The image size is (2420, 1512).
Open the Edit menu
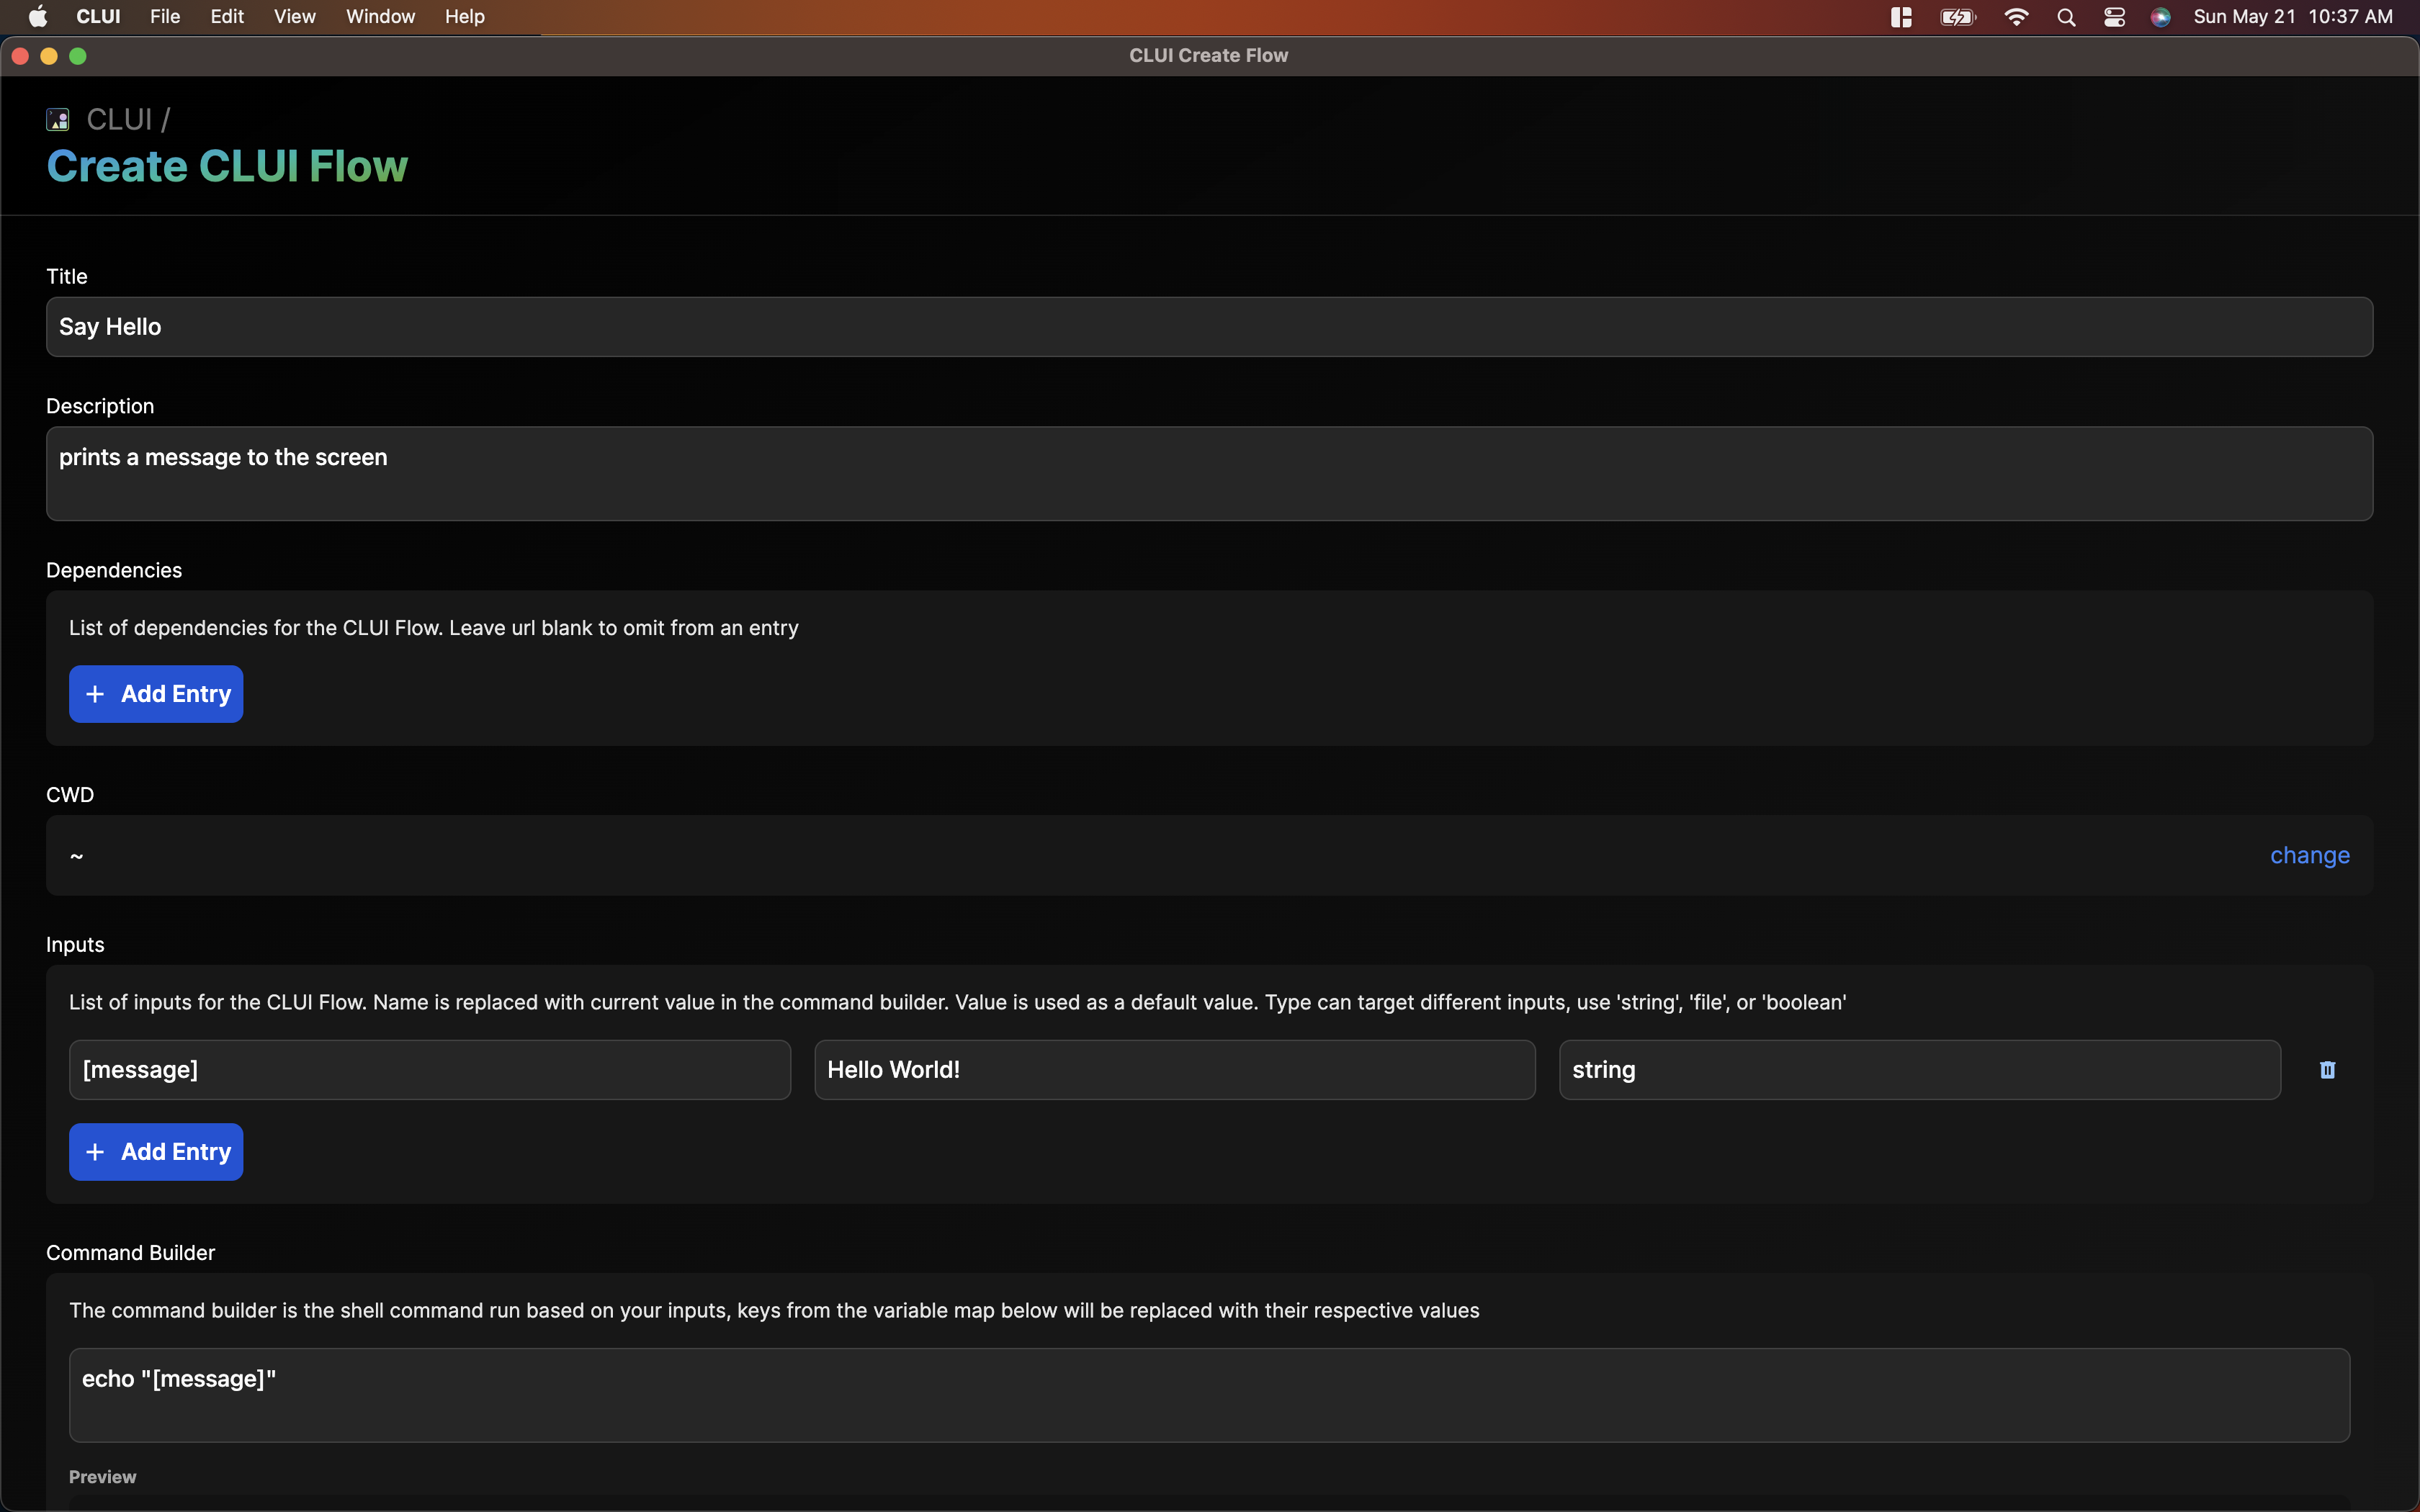click(x=227, y=17)
